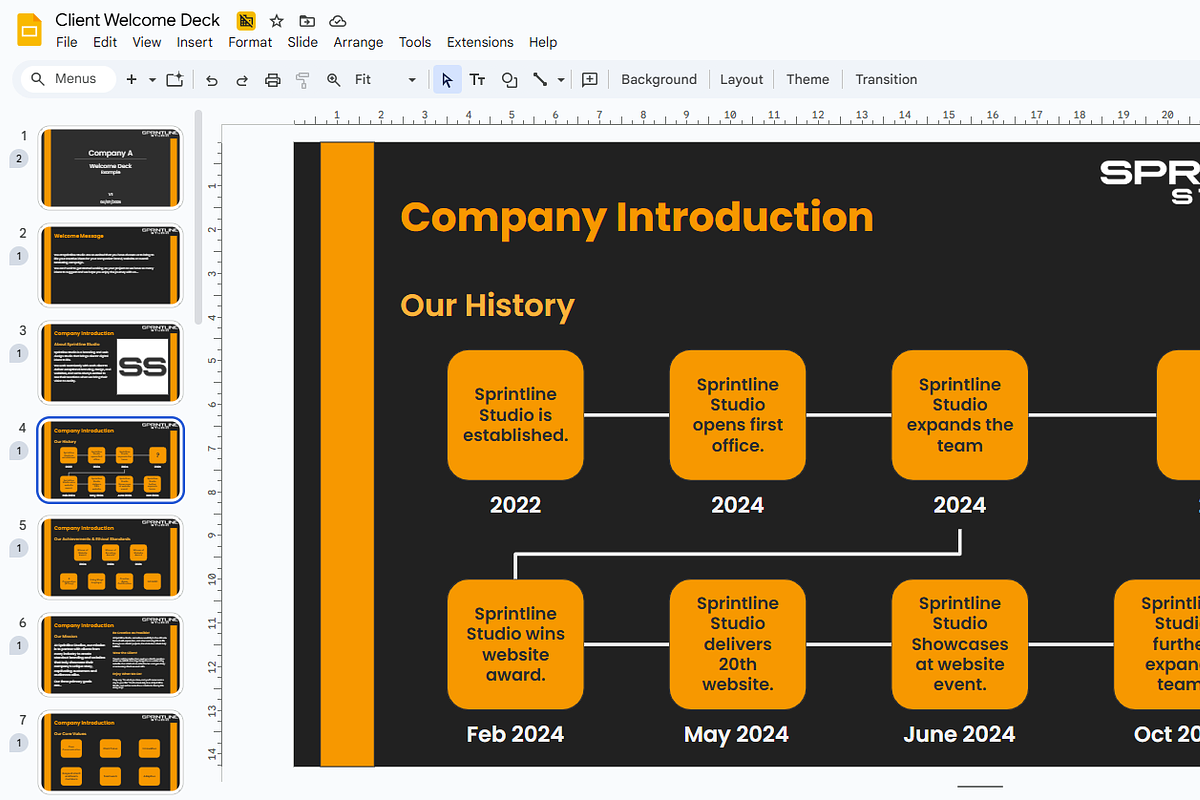
Task: Click the Layout button
Action: click(742, 80)
